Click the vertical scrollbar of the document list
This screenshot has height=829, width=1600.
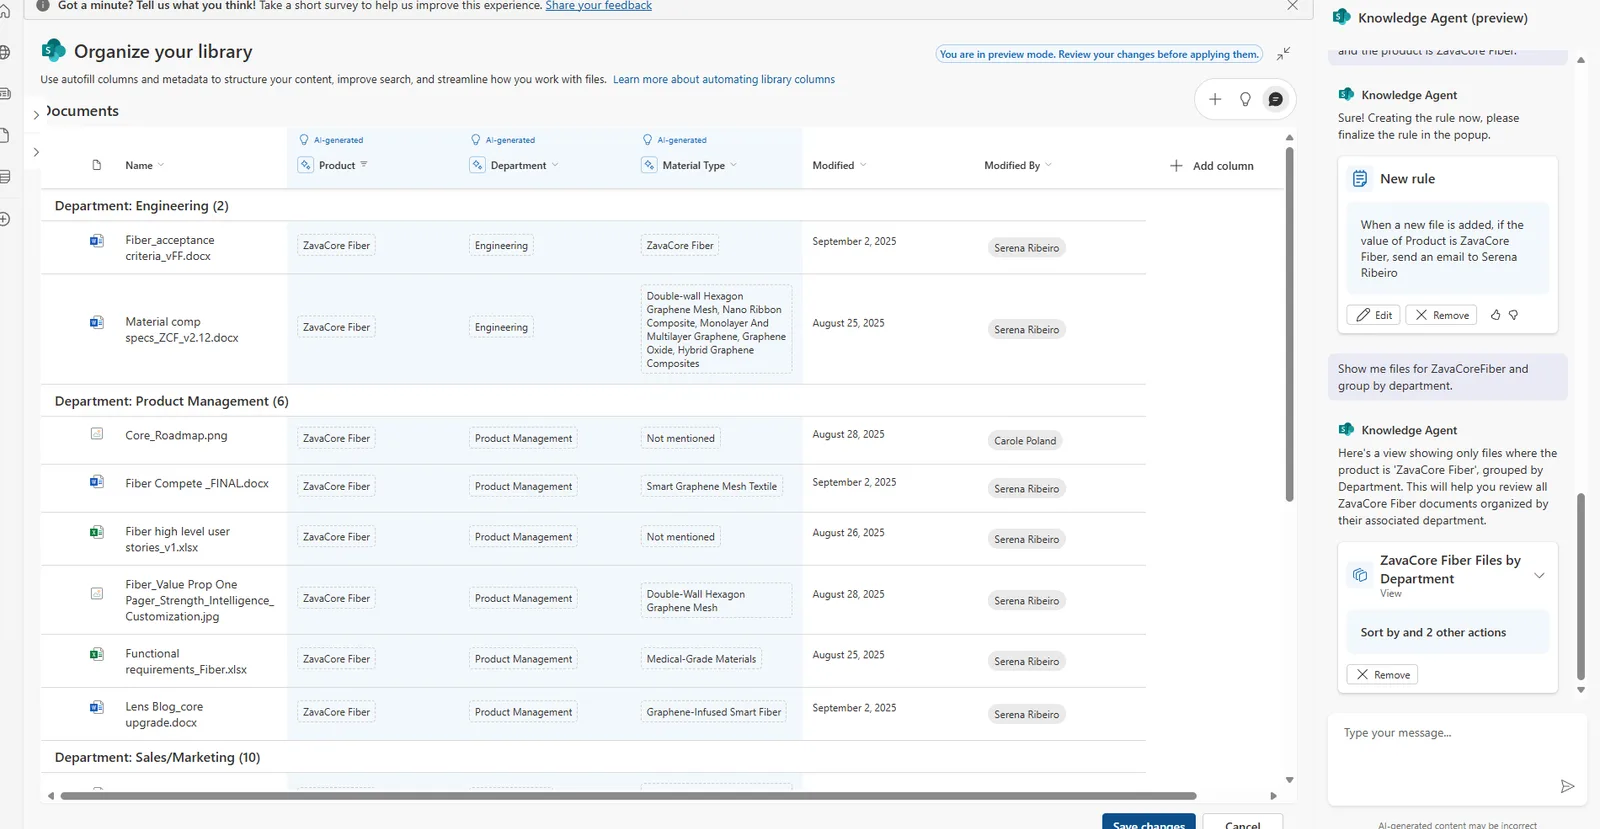[x=1290, y=324]
